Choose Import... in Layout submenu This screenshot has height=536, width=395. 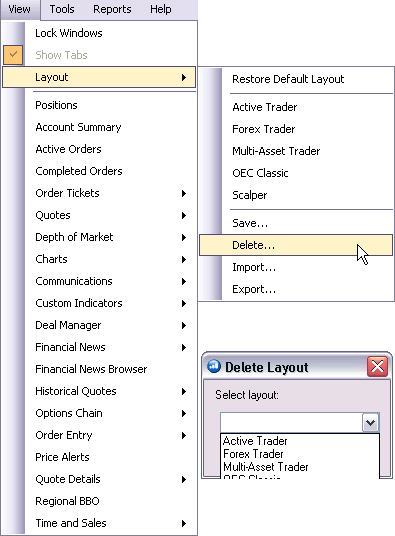[296, 267]
